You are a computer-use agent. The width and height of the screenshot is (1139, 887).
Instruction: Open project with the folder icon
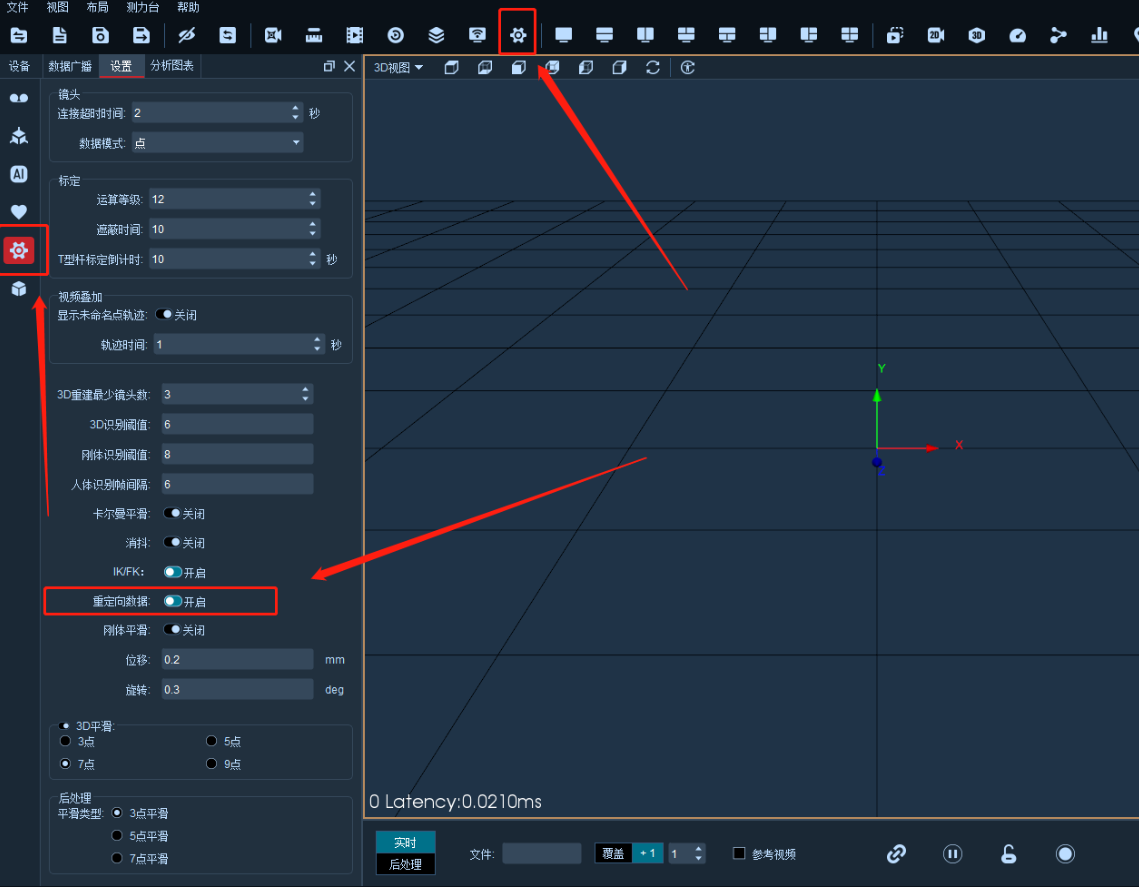pyautogui.click(x=19, y=35)
